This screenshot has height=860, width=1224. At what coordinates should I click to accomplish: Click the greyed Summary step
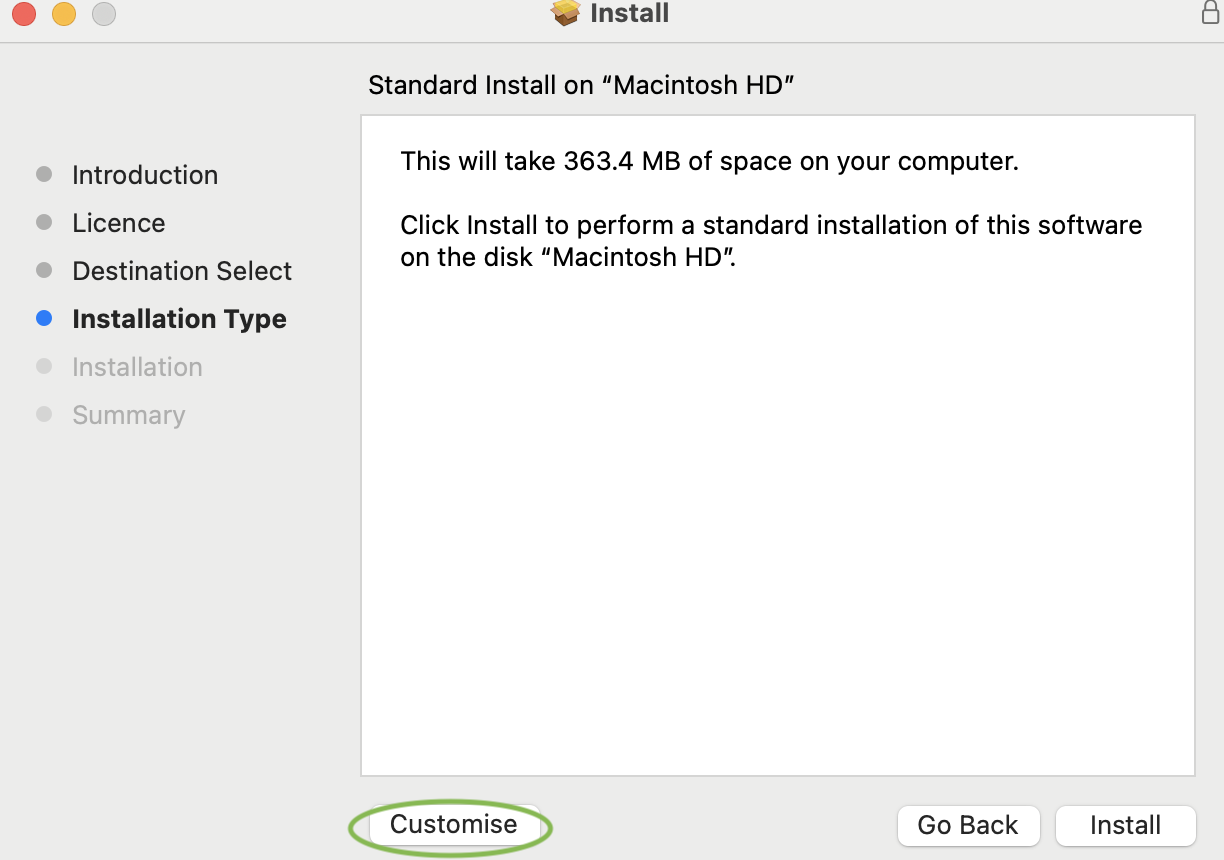tap(129, 415)
